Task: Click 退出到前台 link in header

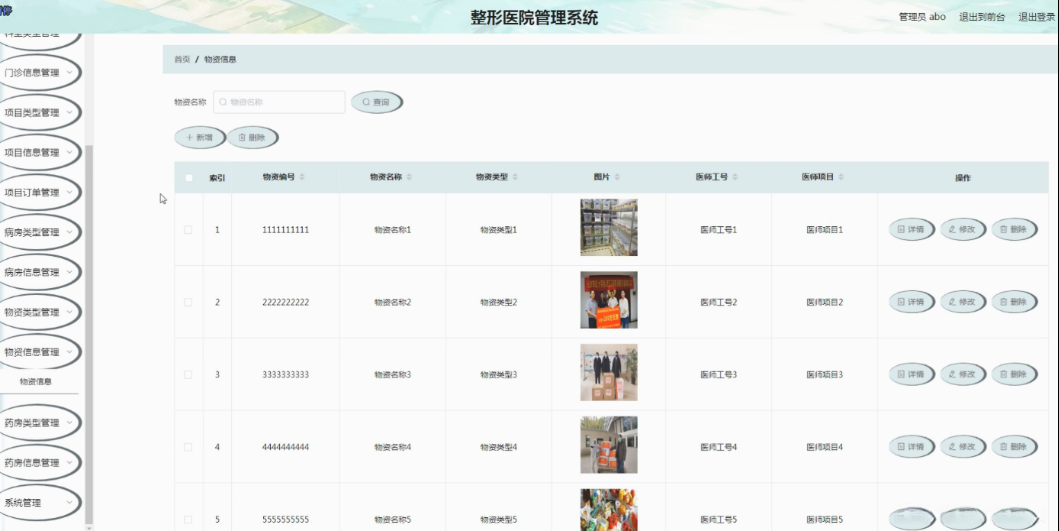Action: click(x=982, y=17)
